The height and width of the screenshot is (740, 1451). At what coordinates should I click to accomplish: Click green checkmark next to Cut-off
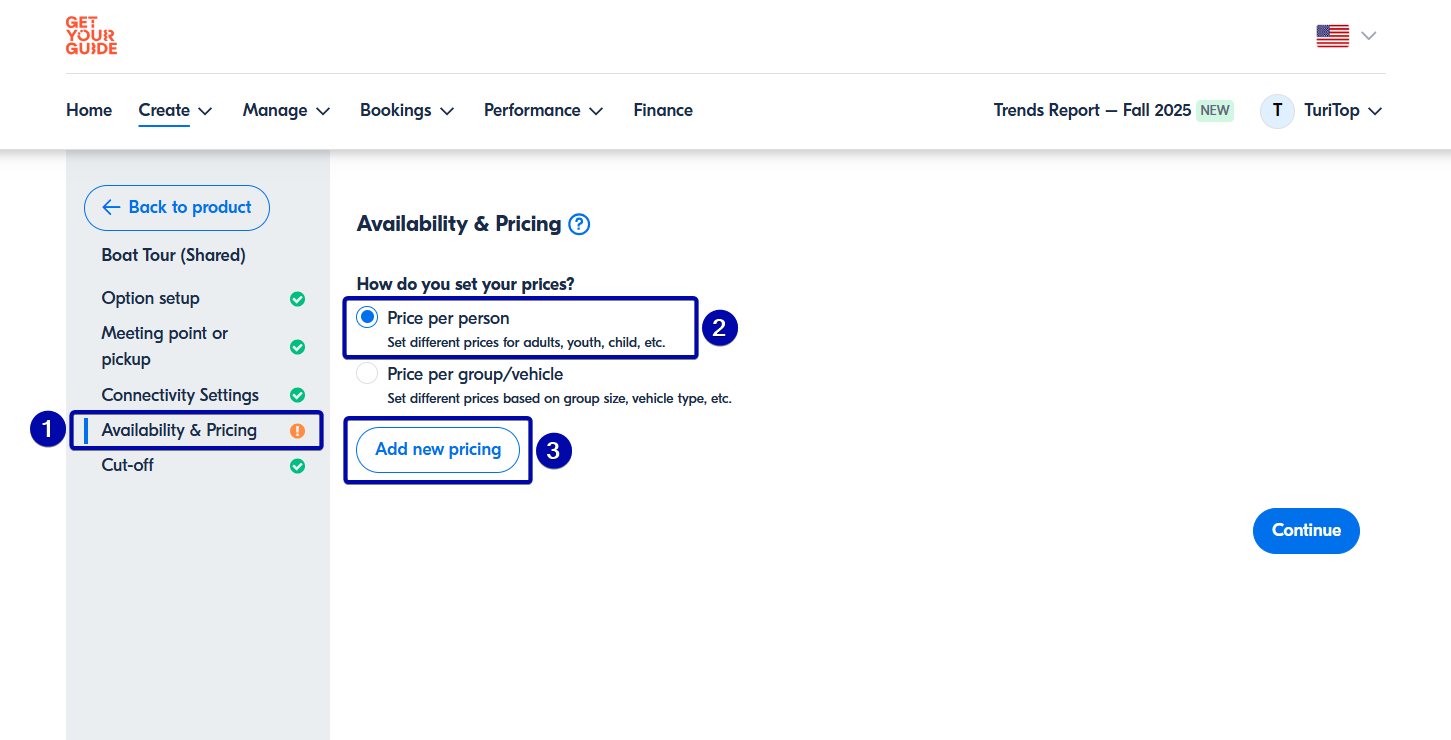tap(297, 466)
